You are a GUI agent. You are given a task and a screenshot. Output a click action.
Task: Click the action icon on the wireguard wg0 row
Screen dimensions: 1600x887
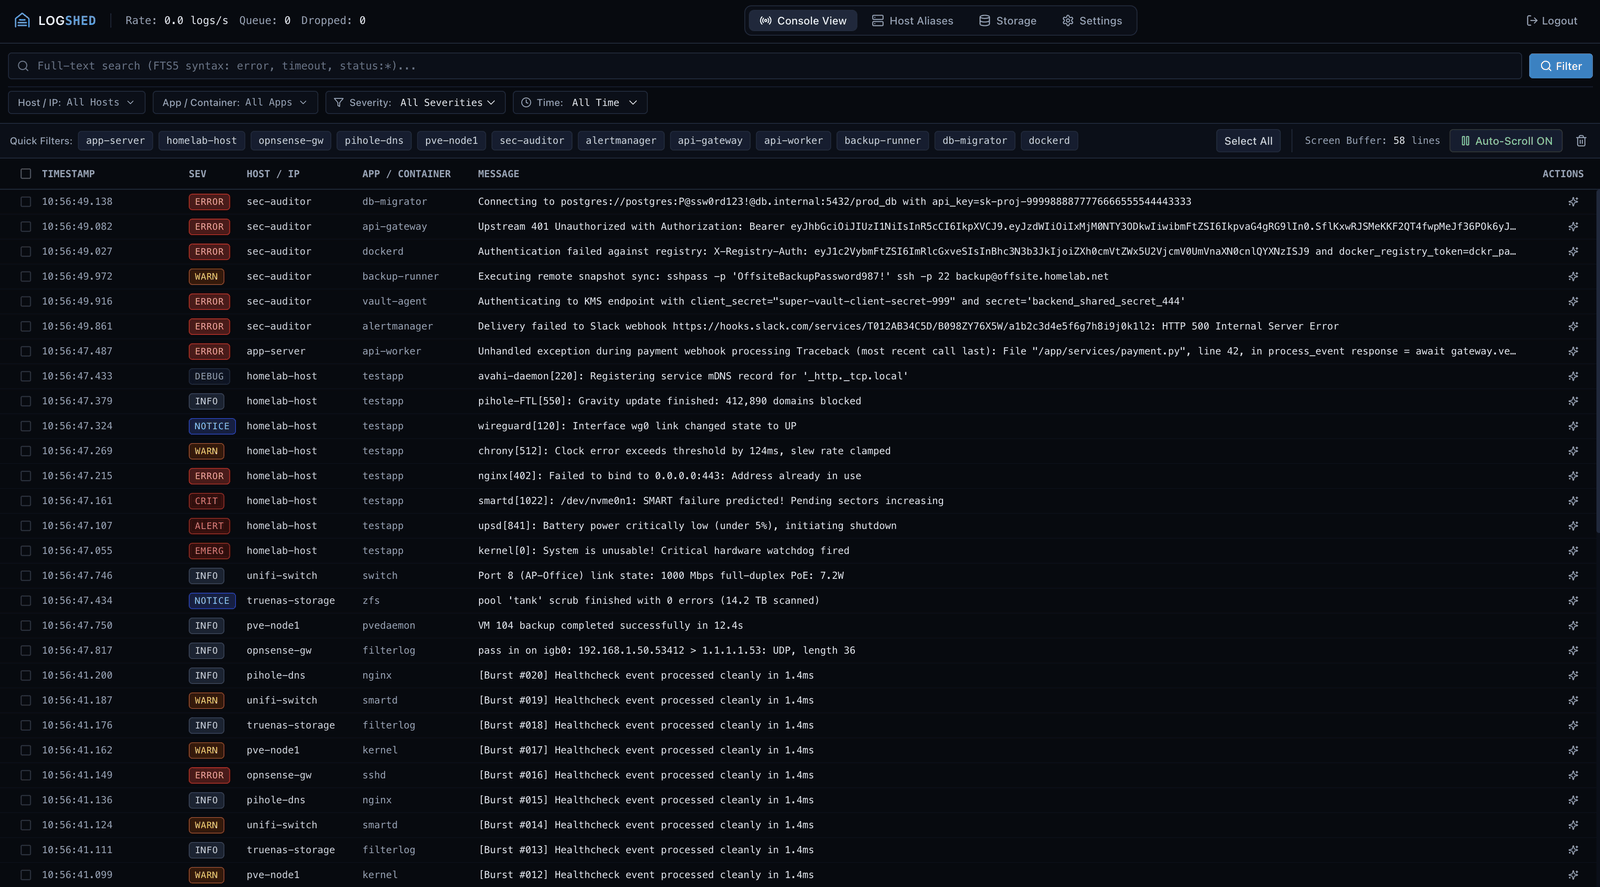pyautogui.click(x=1573, y=427)
